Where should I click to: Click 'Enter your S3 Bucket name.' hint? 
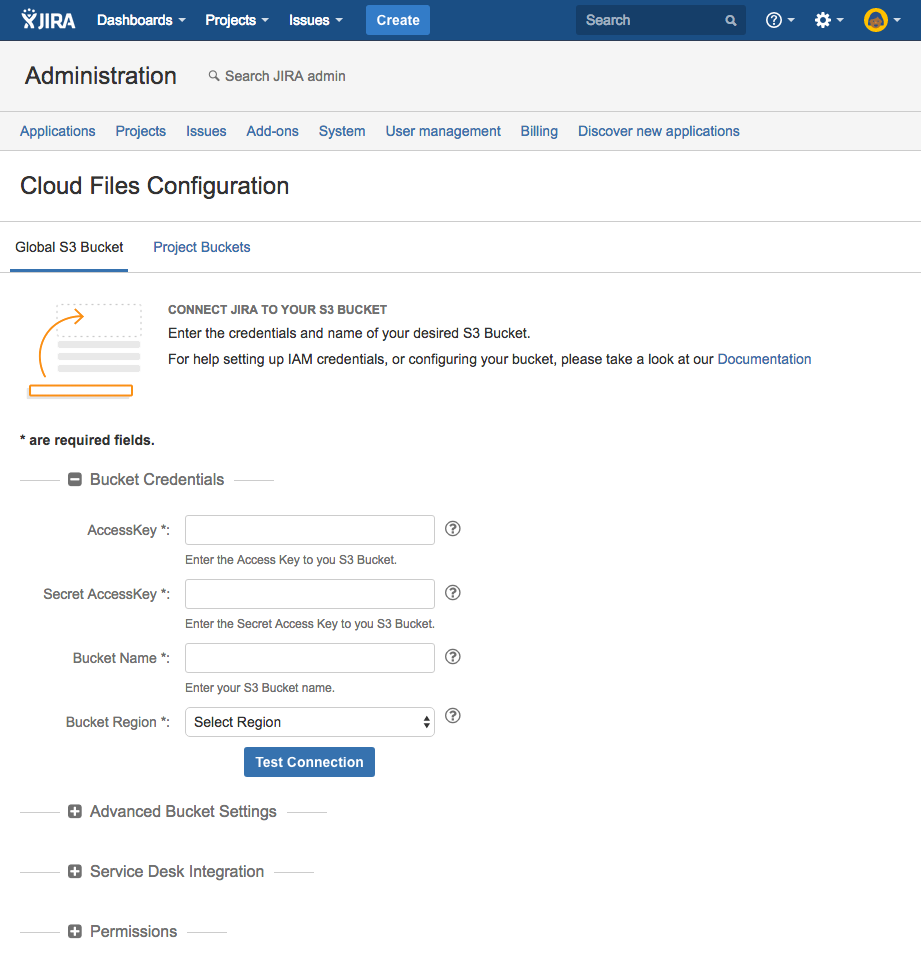click(x=260, y=688)
